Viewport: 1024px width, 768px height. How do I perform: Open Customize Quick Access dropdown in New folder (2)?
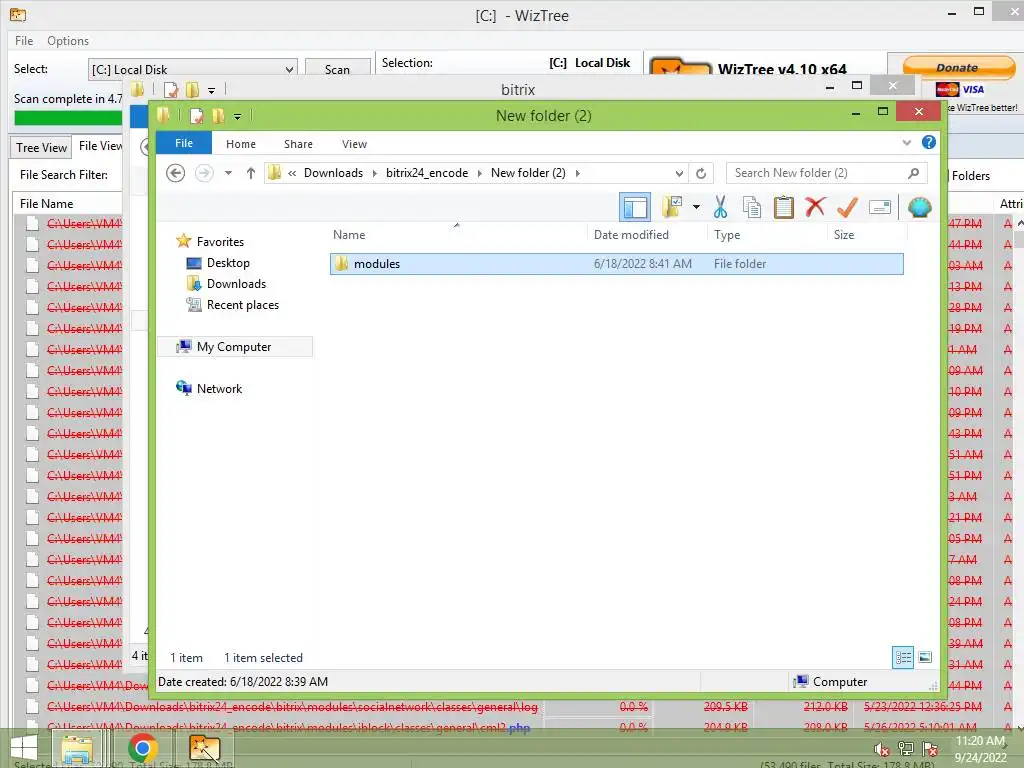238,117
